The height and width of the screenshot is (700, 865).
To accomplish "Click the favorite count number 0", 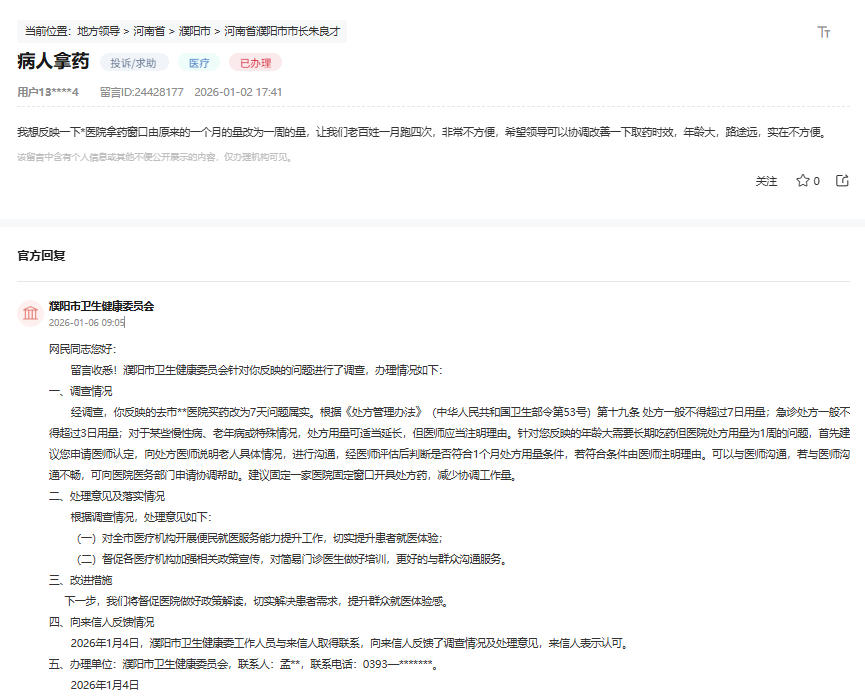I will point(816,181).
